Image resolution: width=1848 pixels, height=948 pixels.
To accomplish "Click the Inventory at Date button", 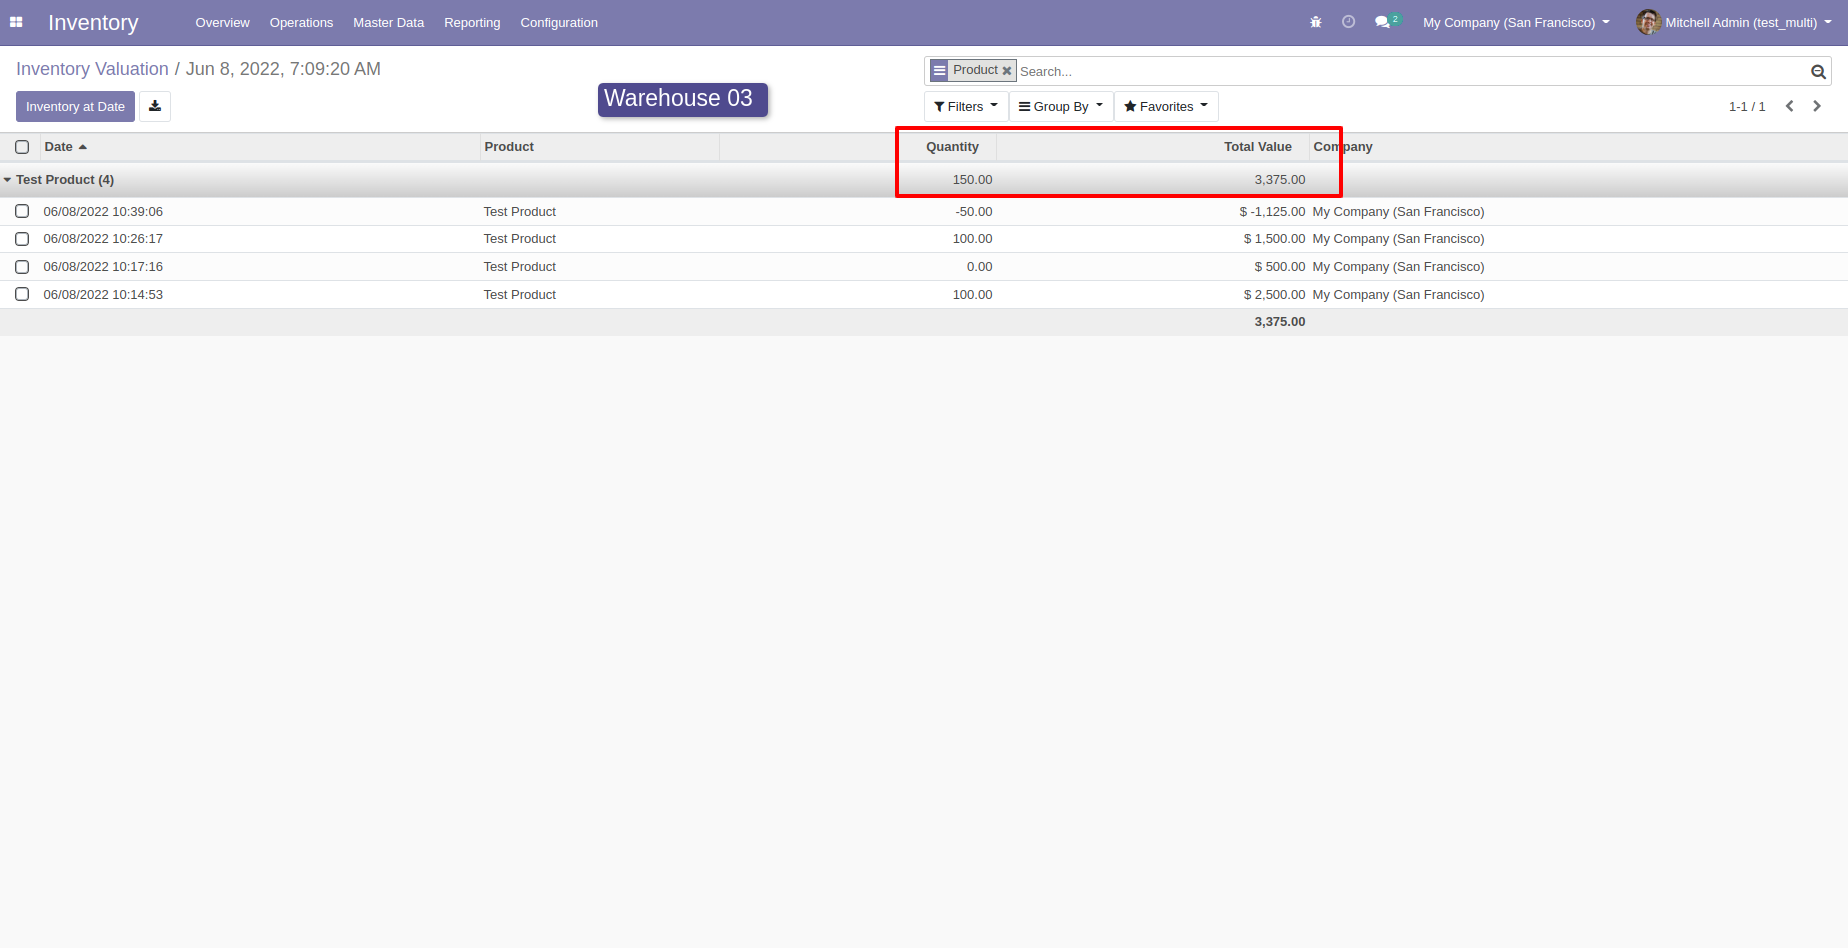I will 75,106.
